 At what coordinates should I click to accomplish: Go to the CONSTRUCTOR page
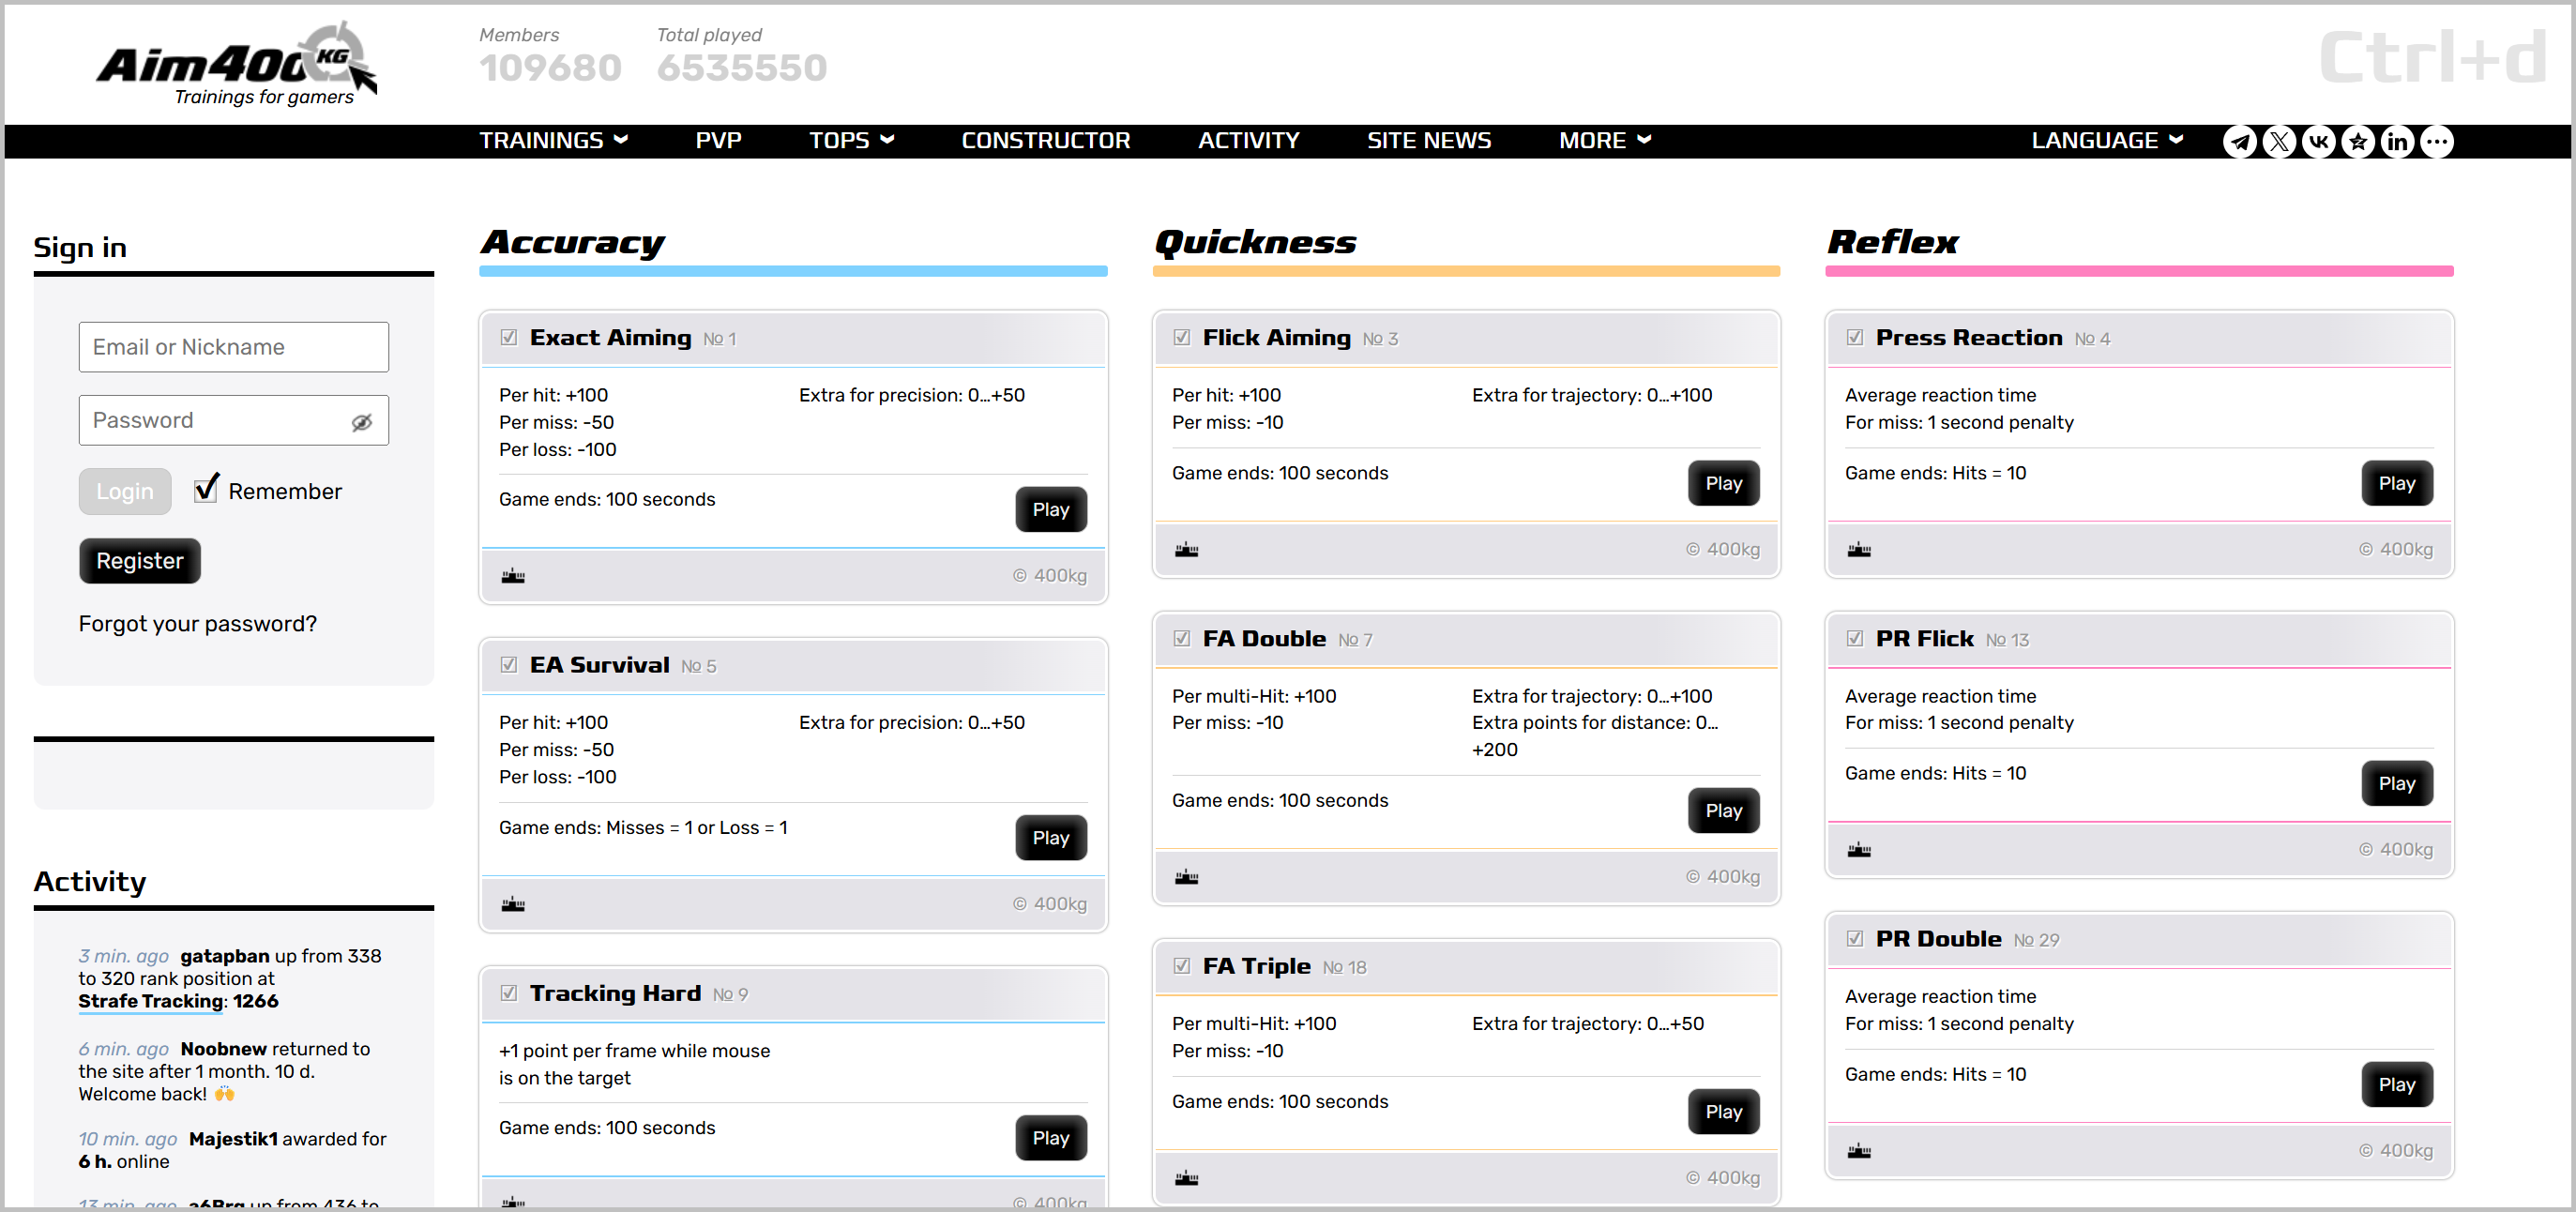click(x=1045, y=141)
